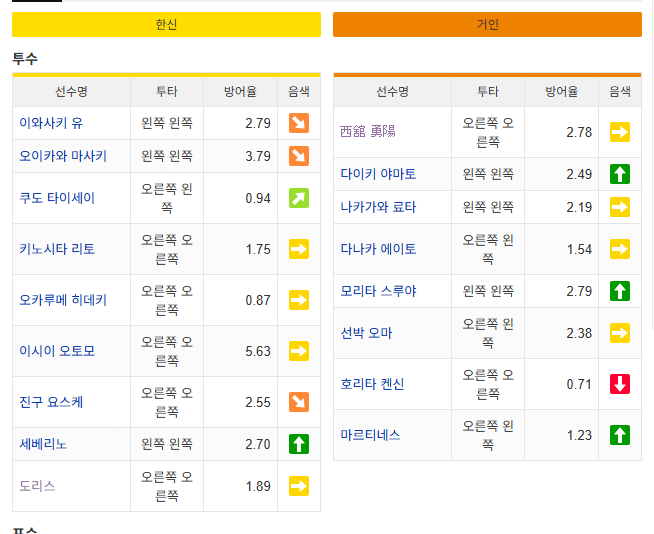Select the yellow 한신 team tab
The image size is (654, 534).
tap(166, 25)
